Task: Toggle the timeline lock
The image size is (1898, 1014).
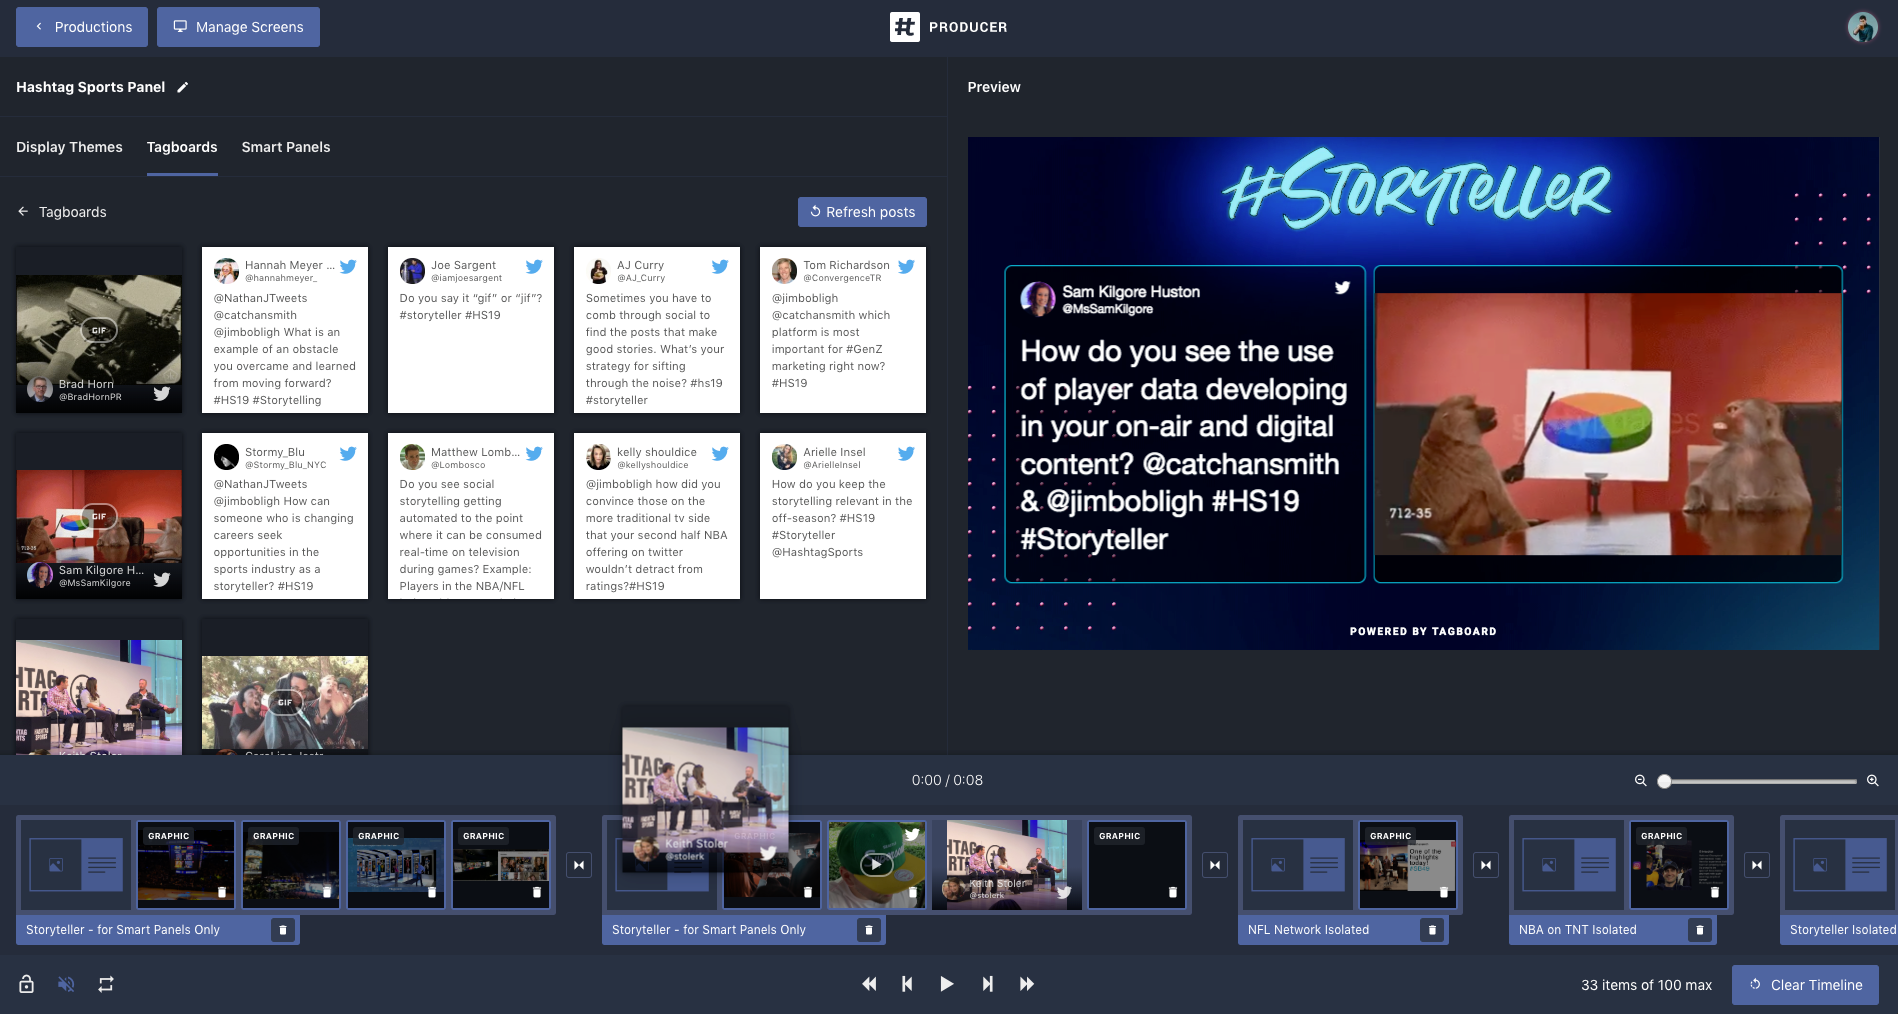Action: (27, 984)
